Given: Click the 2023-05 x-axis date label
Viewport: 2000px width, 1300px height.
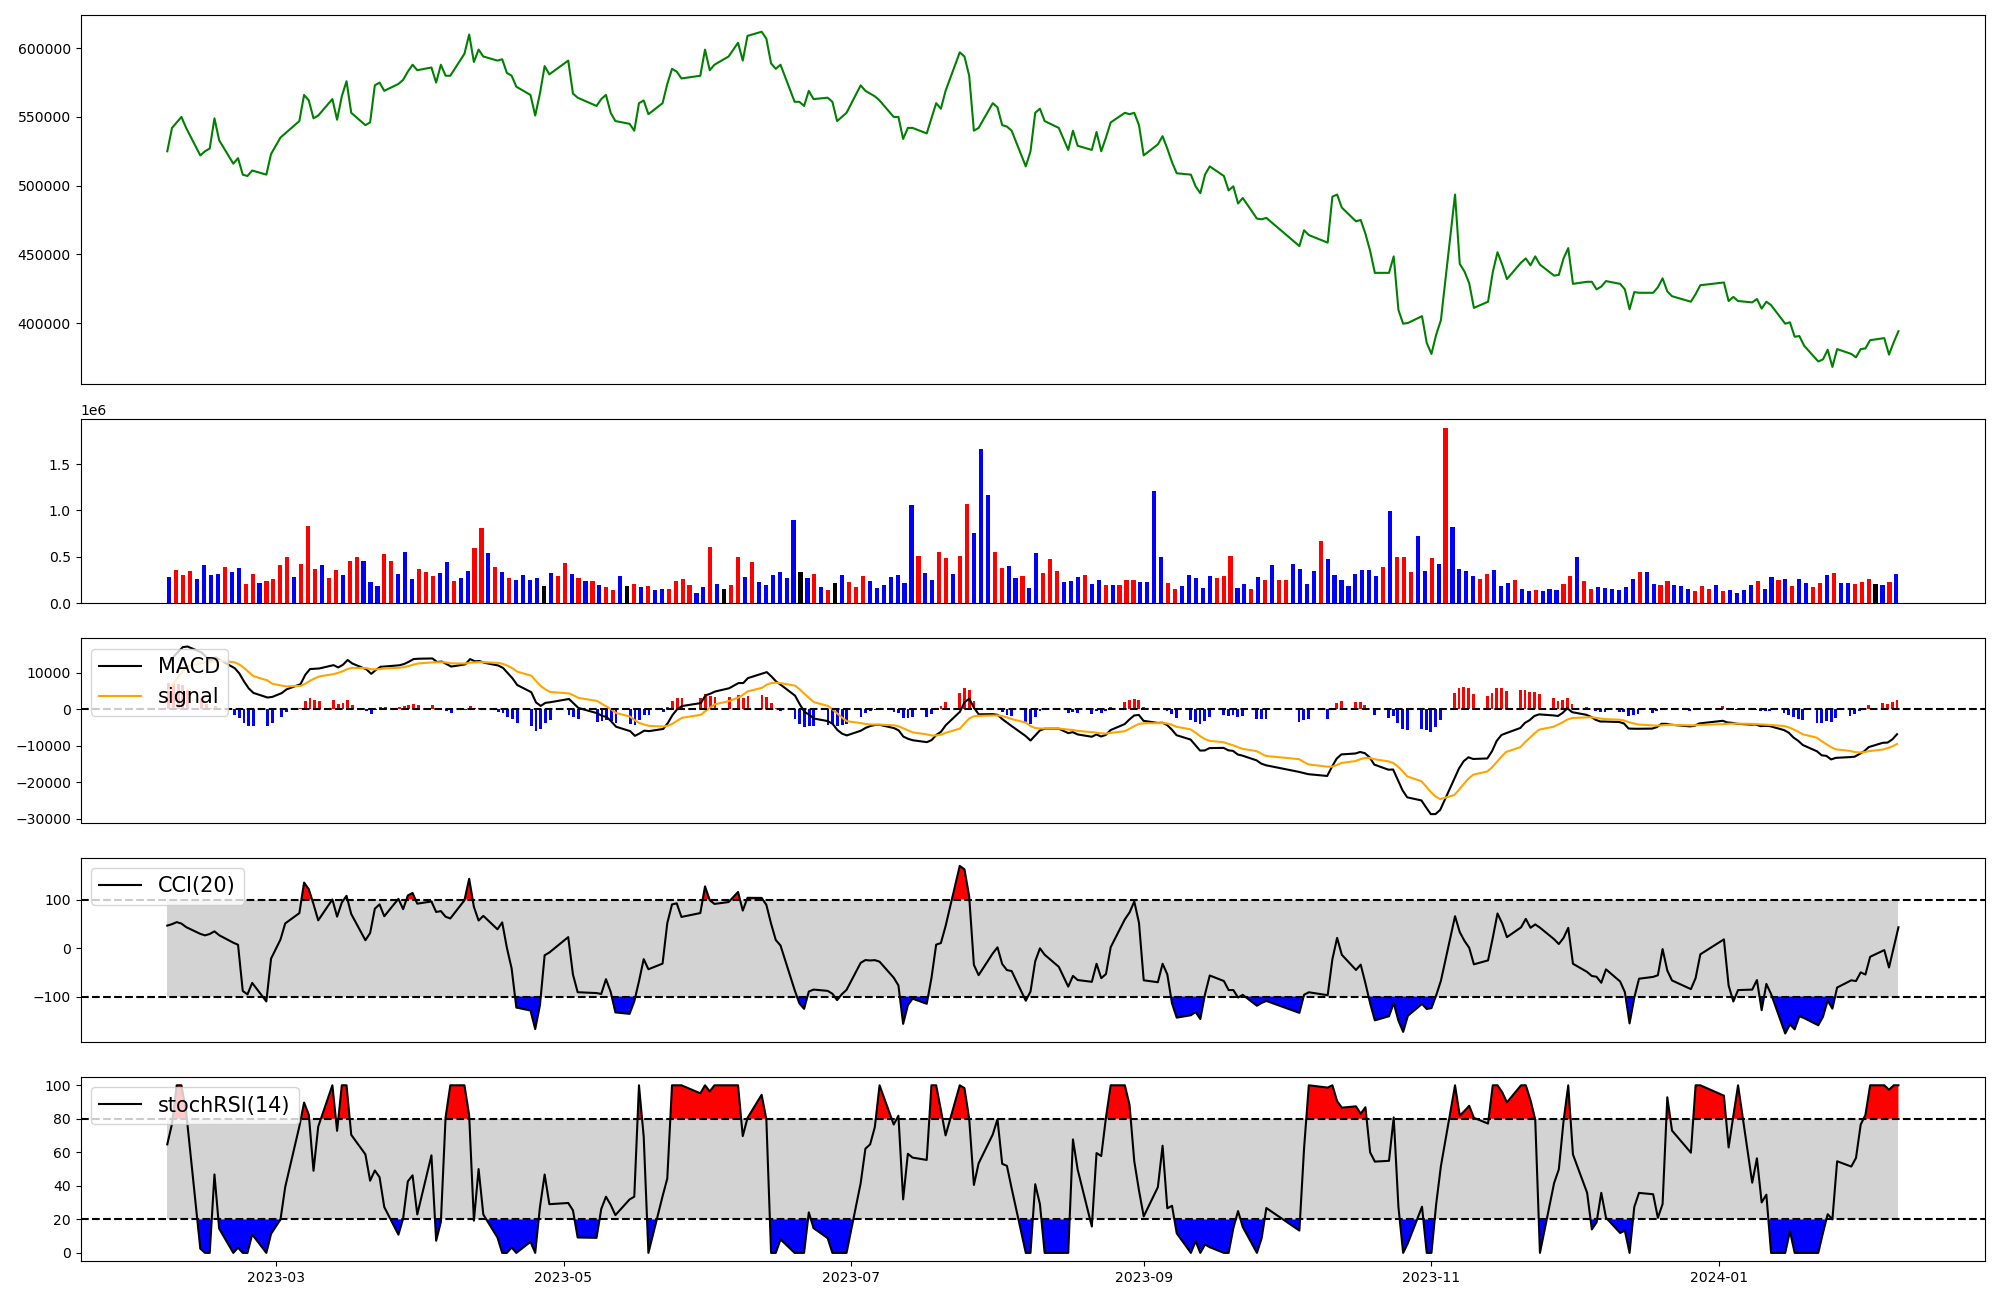Looking at the screenshot, I should tap(564, 1277).
